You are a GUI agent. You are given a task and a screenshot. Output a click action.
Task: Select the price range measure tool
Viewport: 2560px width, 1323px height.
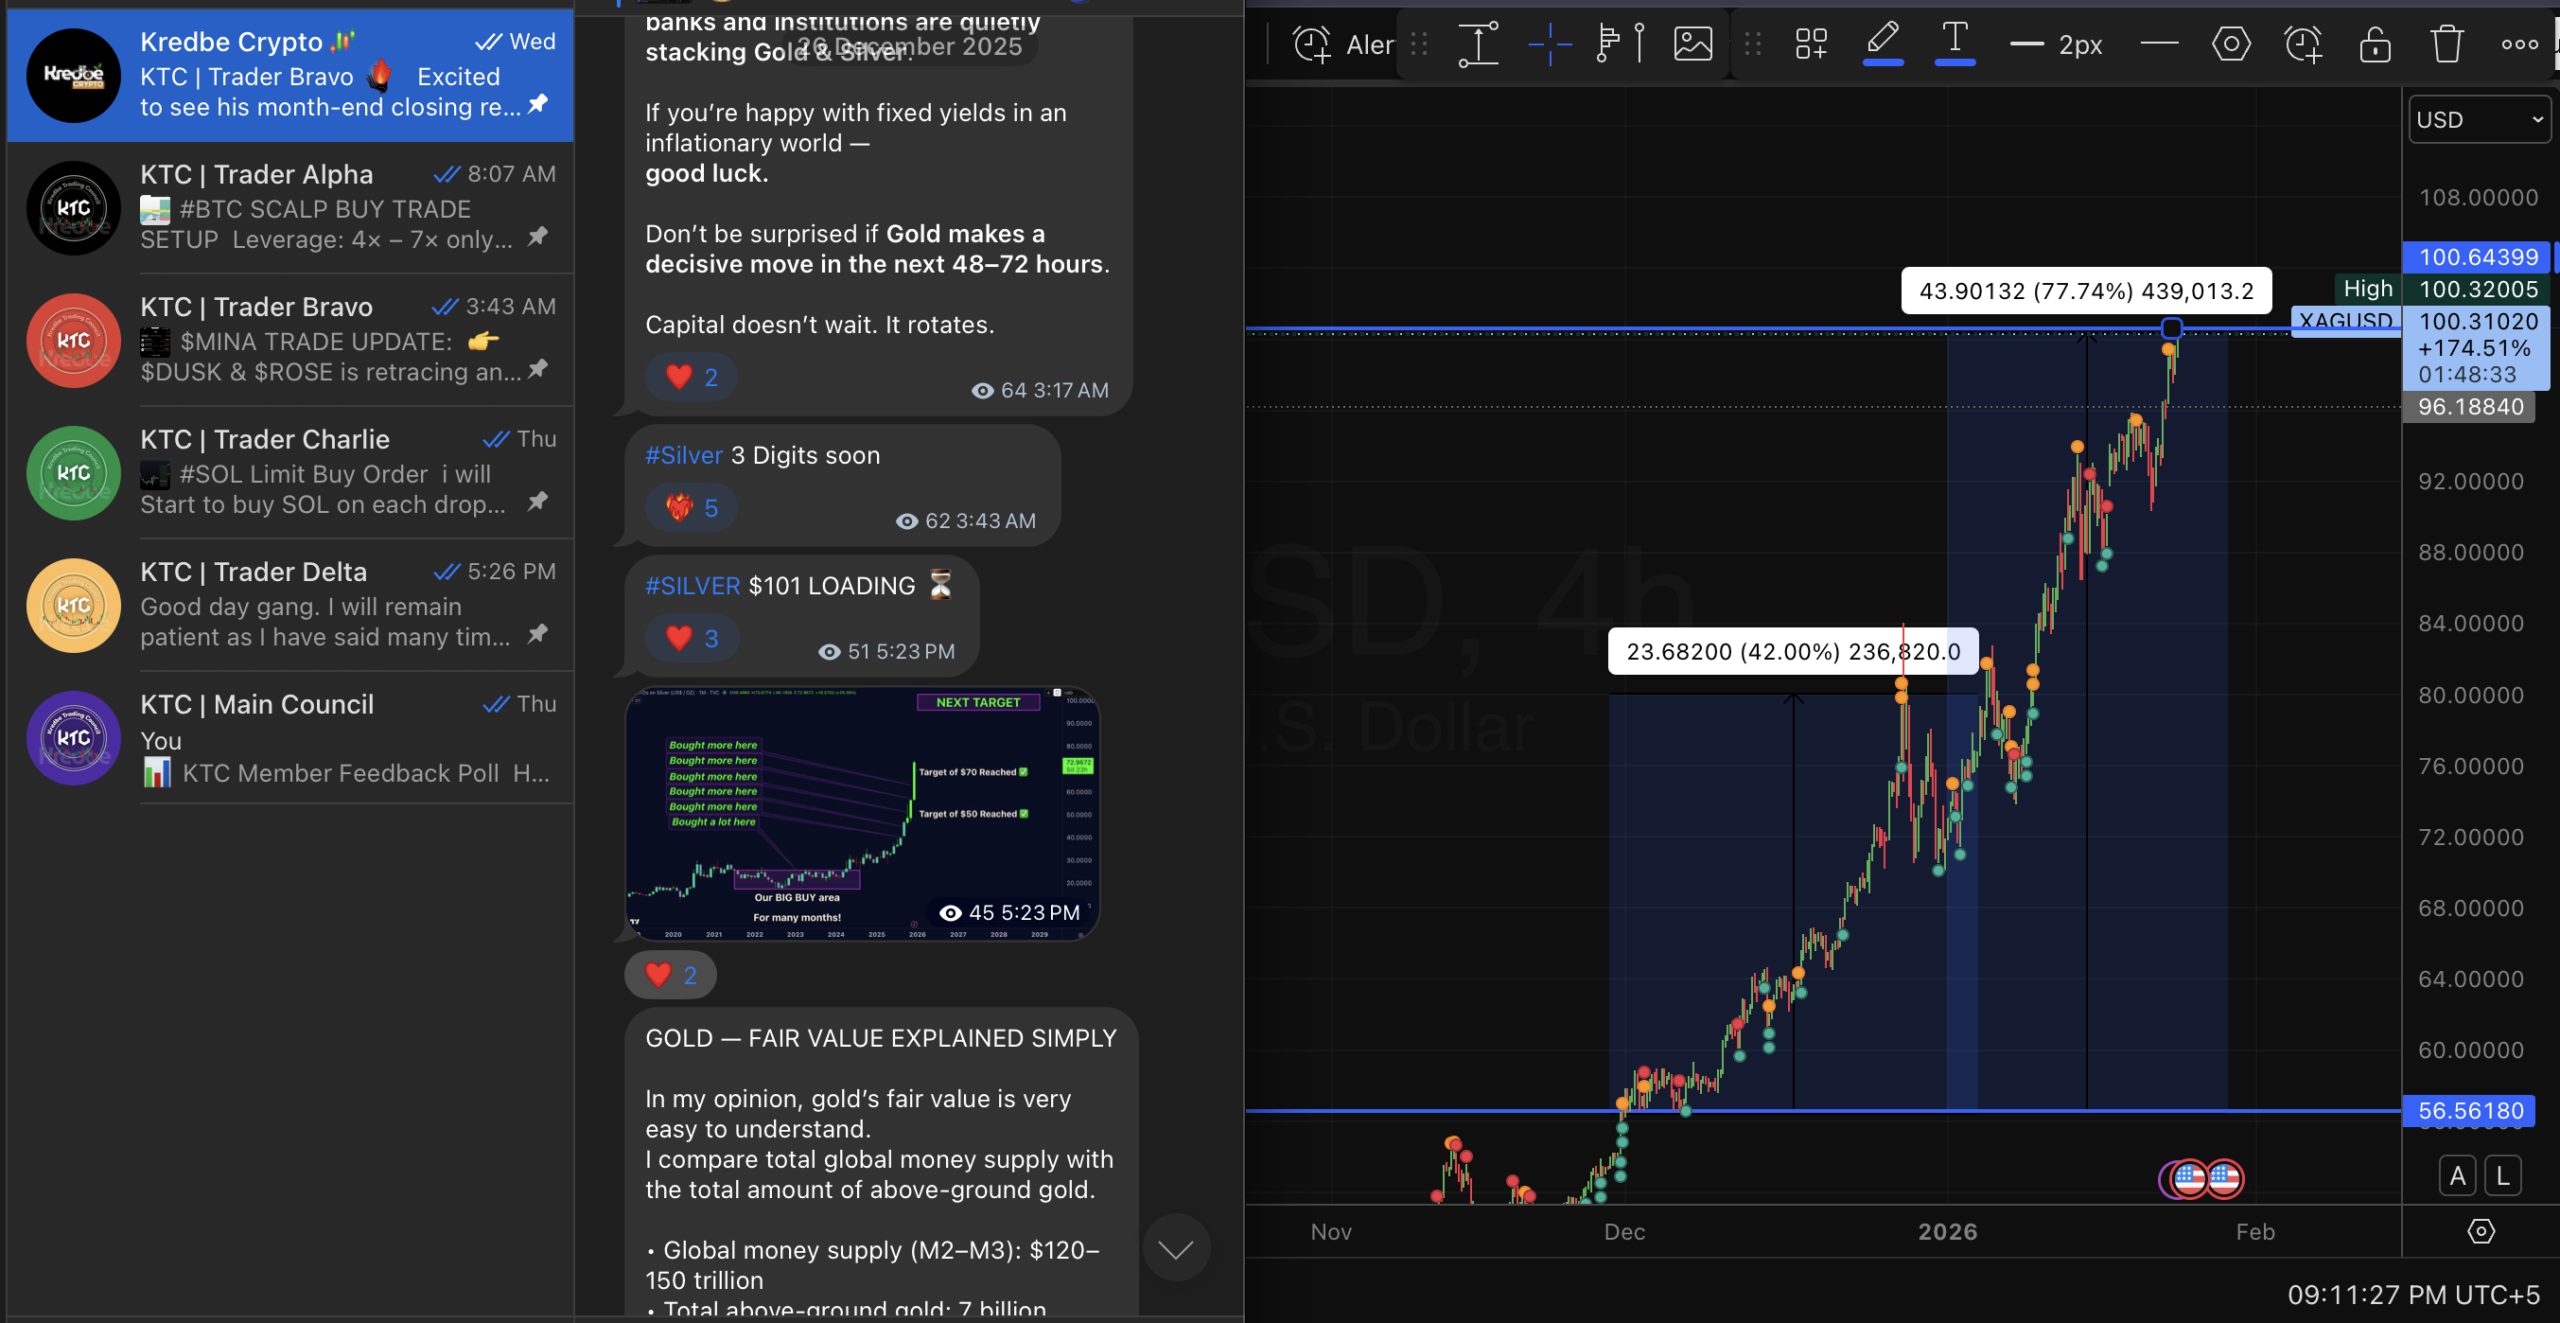[1478, 43]
